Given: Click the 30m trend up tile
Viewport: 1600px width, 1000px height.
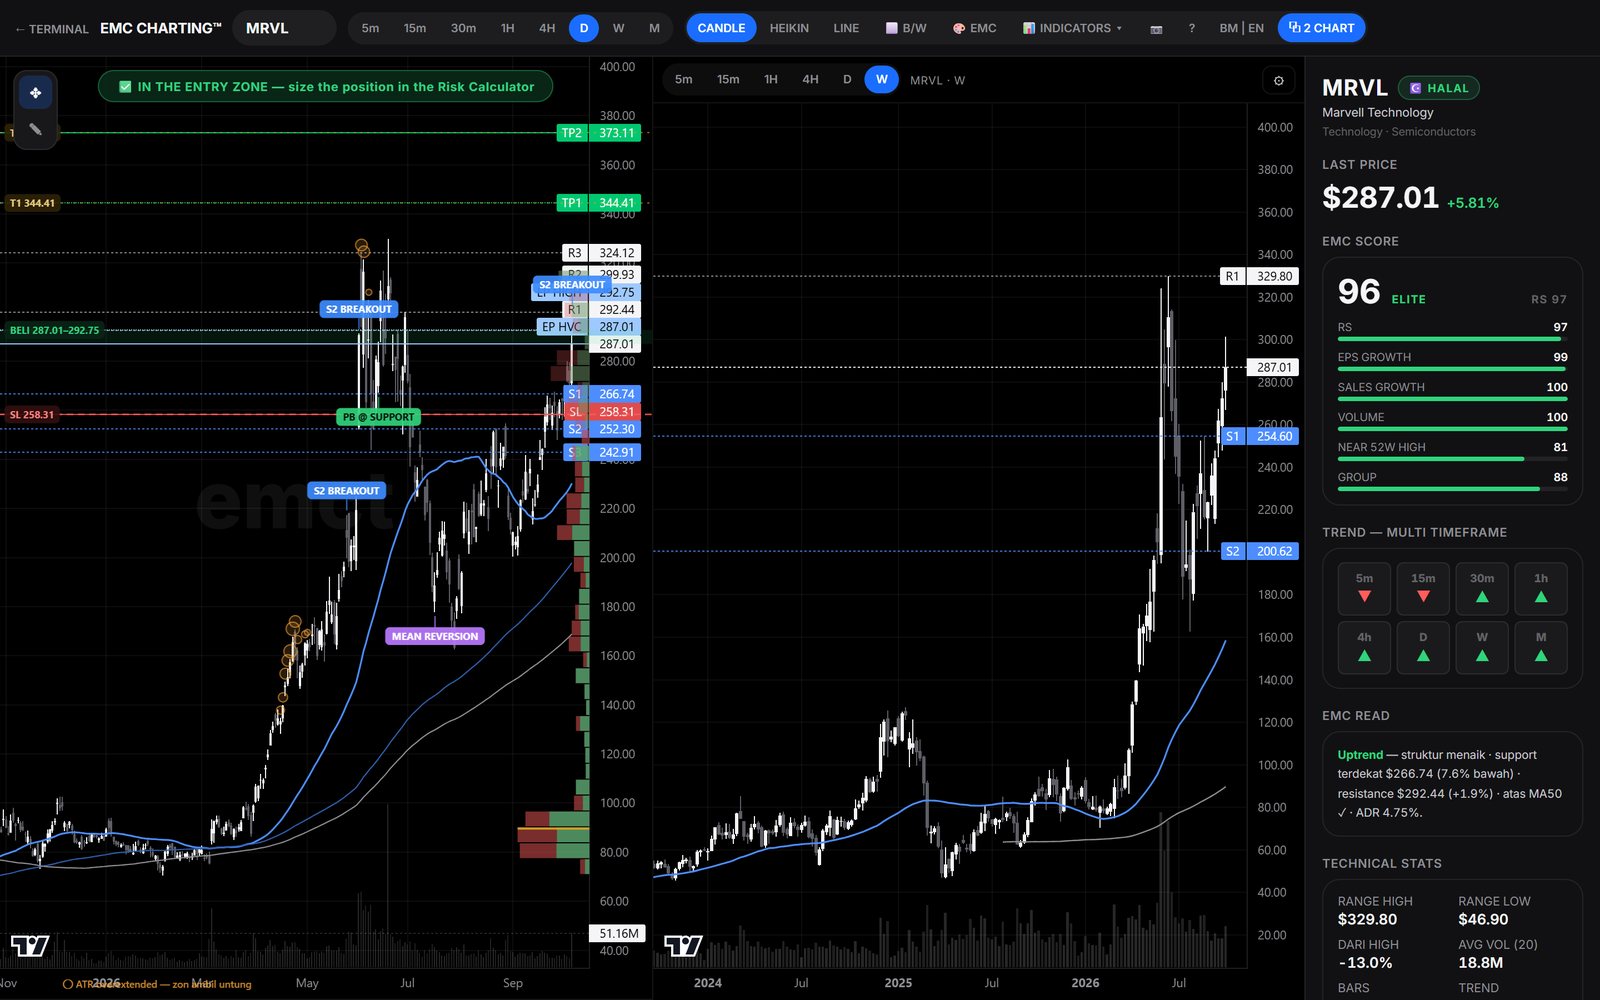Looking at the screenshot, I should coord(1482,588).
